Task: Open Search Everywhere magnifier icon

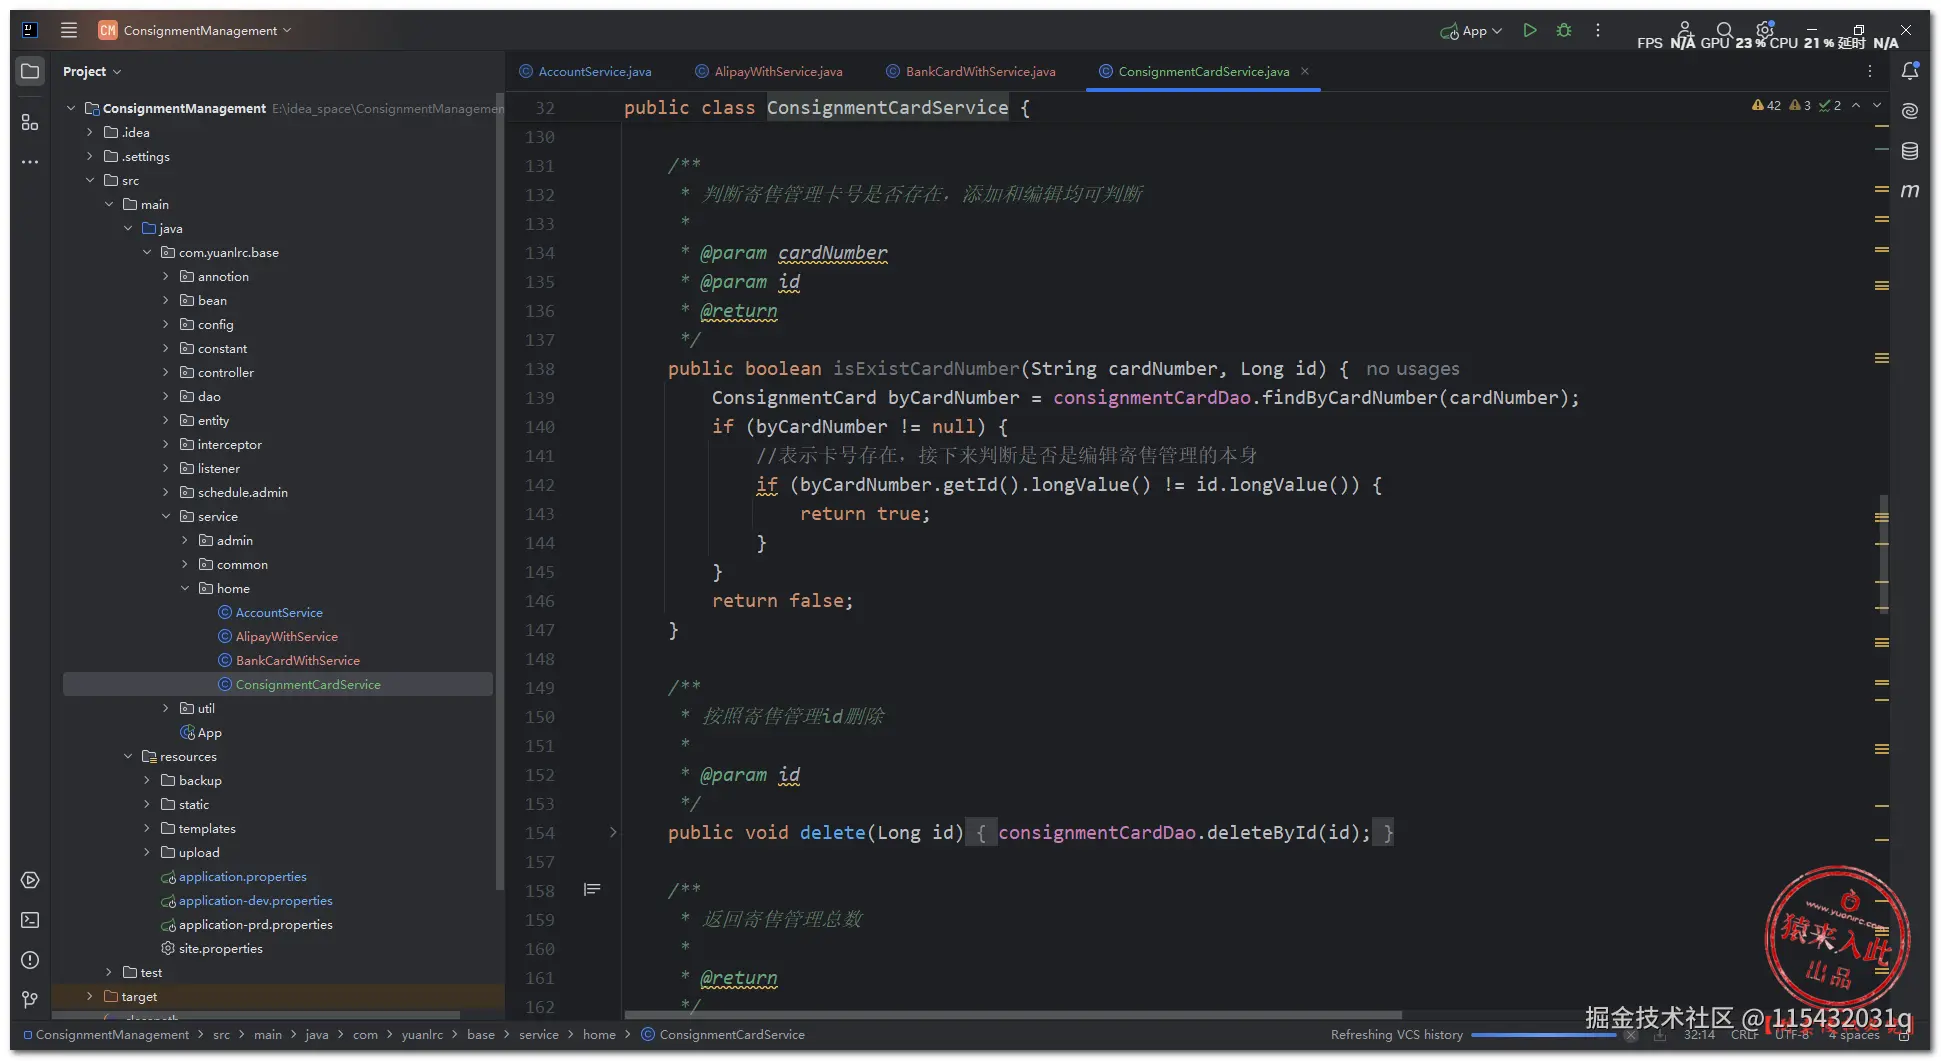Action: pos(1725,30)
